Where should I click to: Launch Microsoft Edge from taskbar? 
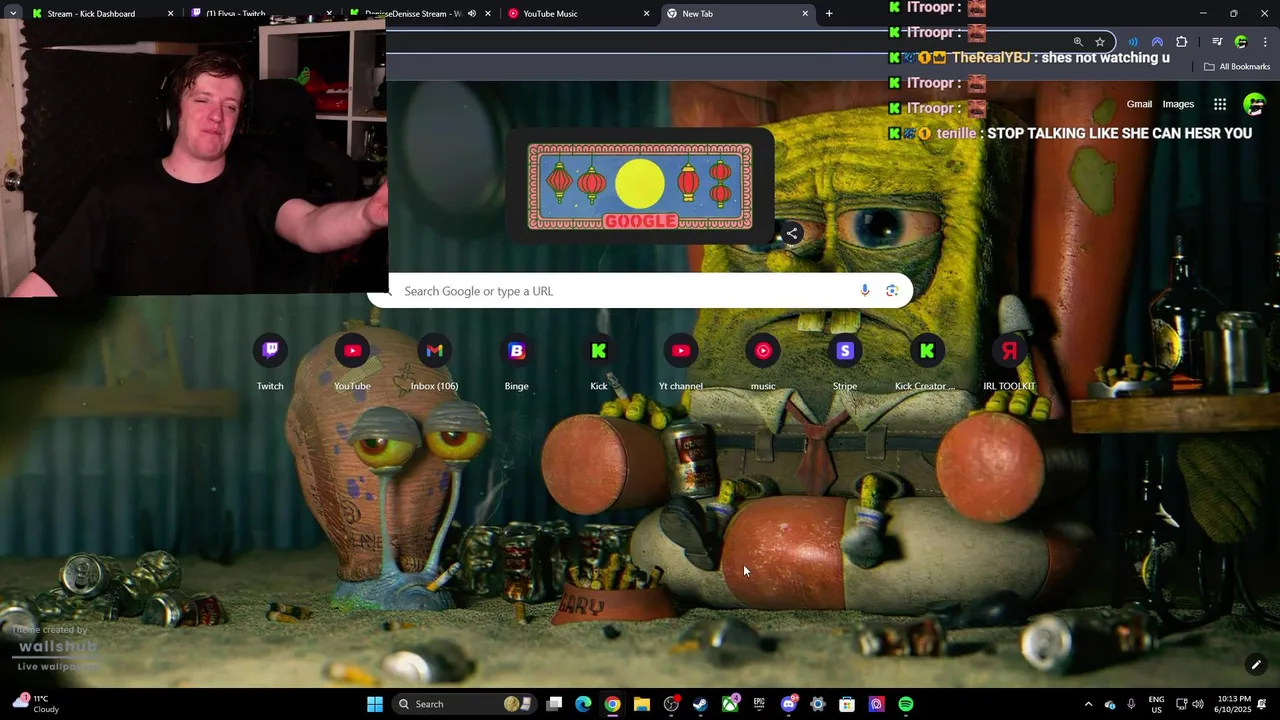583,704
